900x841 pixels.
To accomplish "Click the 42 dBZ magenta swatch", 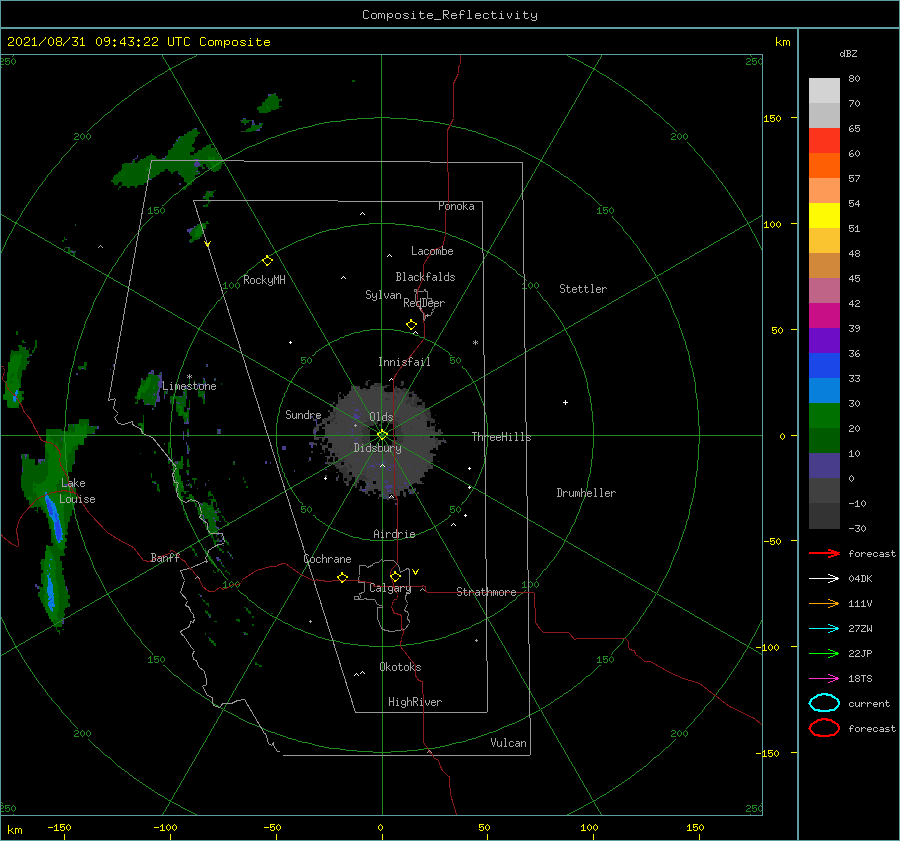I will click(x=824, y=315).
